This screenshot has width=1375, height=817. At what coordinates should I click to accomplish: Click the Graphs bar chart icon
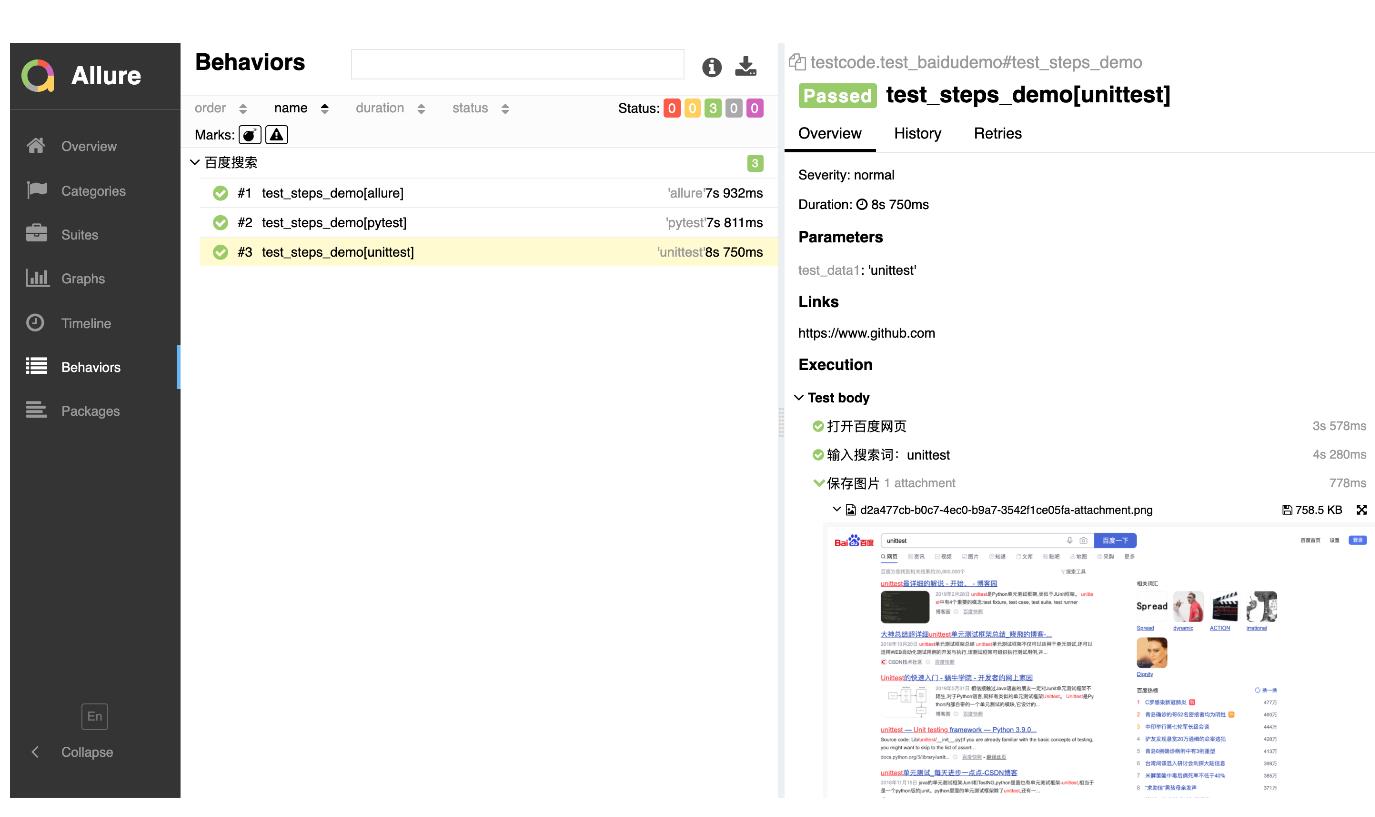tap(36, 278)
